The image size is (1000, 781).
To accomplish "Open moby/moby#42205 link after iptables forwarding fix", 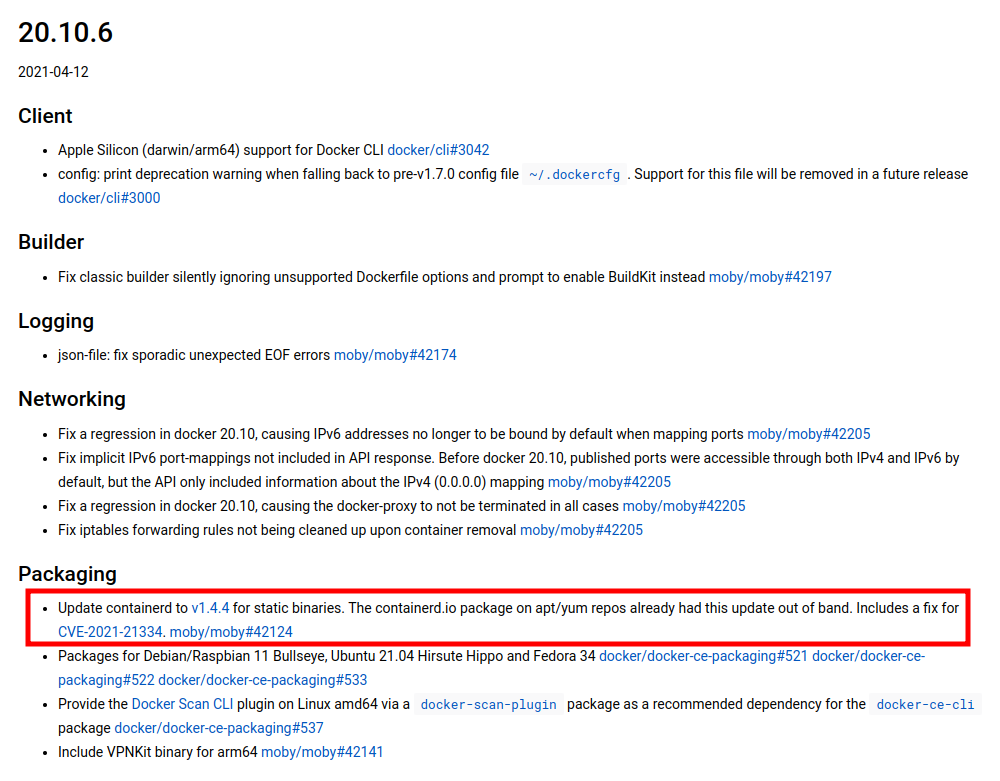I will pos(581,530).
